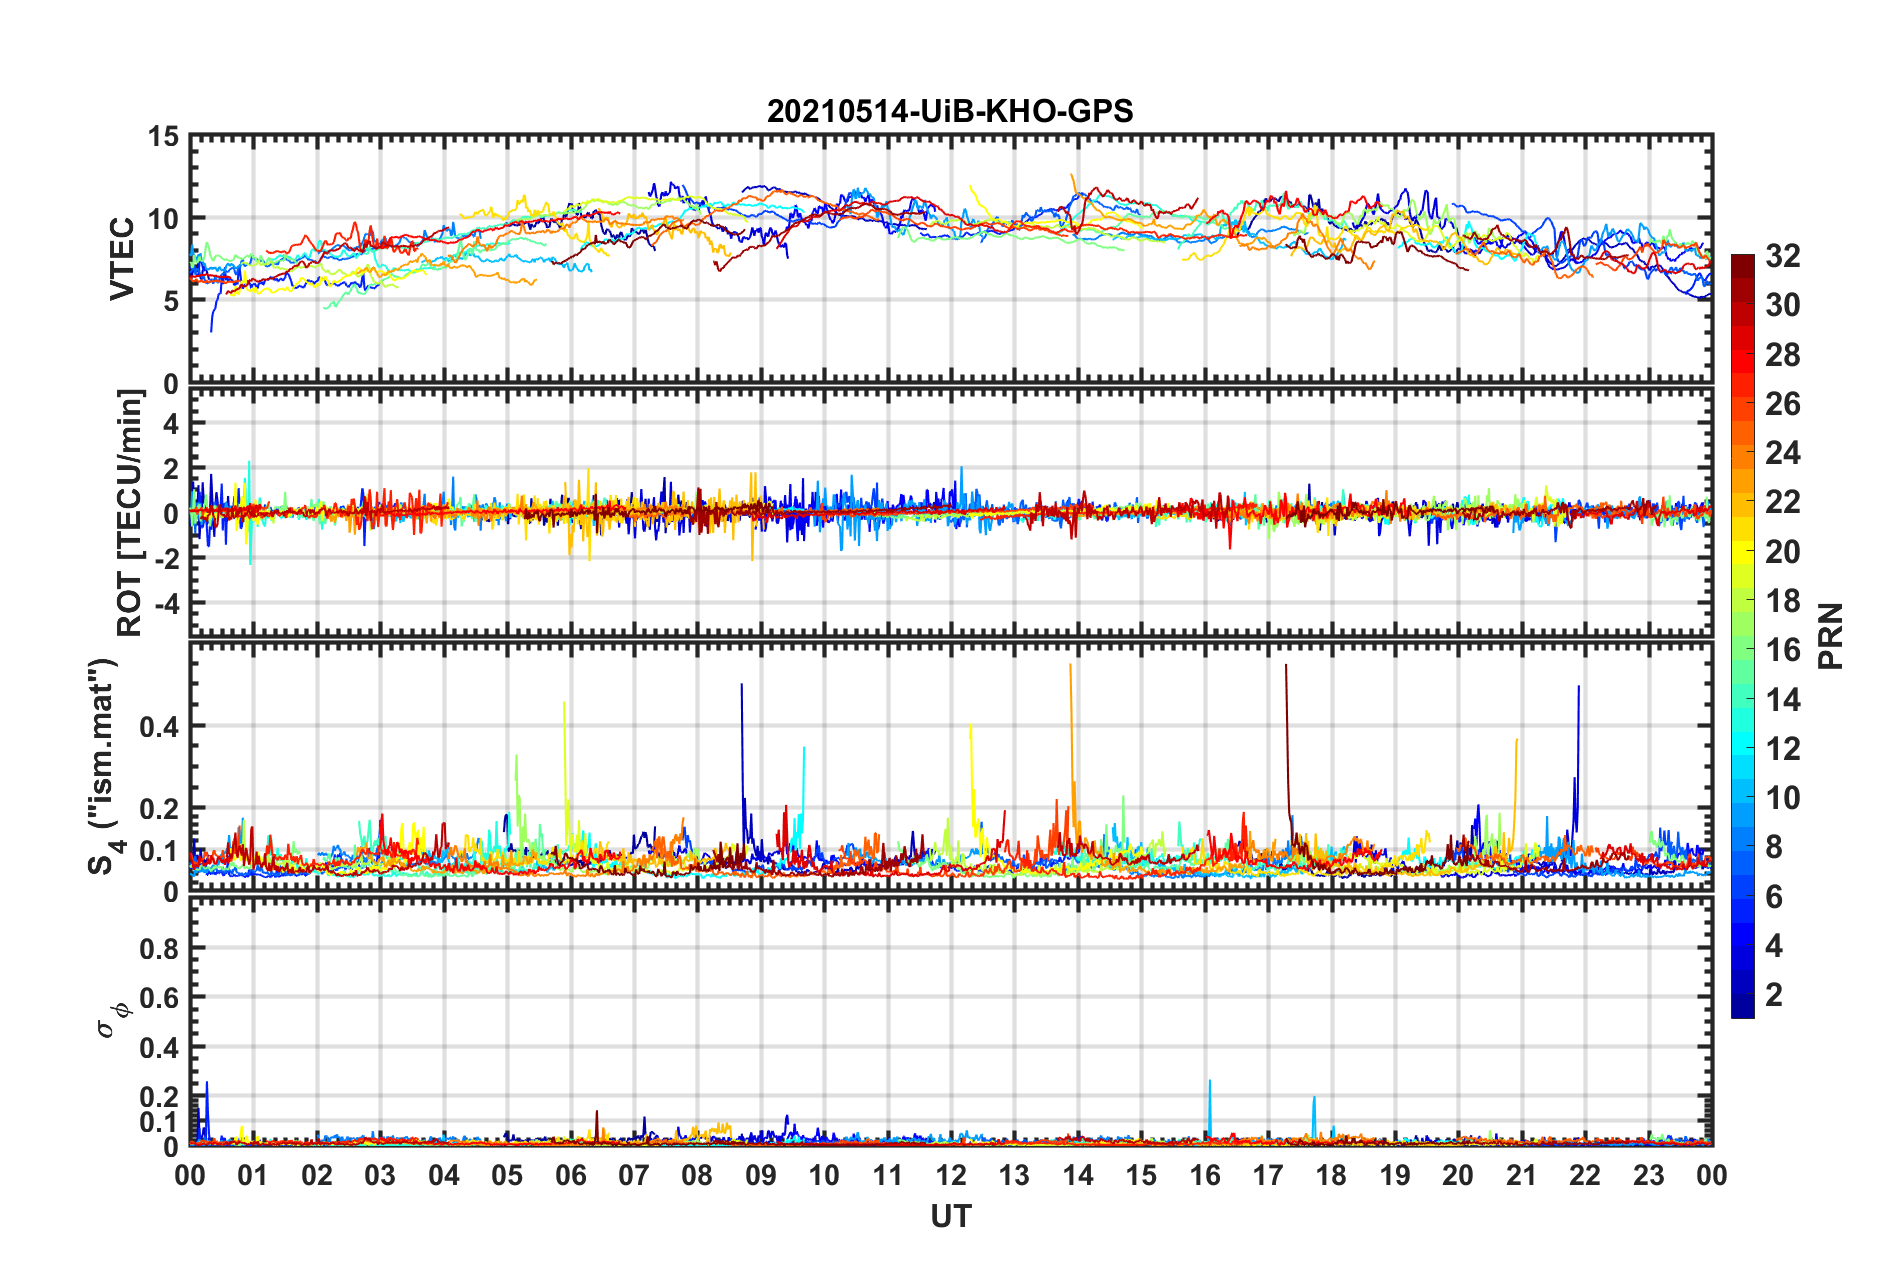Click UT axis tick label 21

click(x=1522, y=1175)
